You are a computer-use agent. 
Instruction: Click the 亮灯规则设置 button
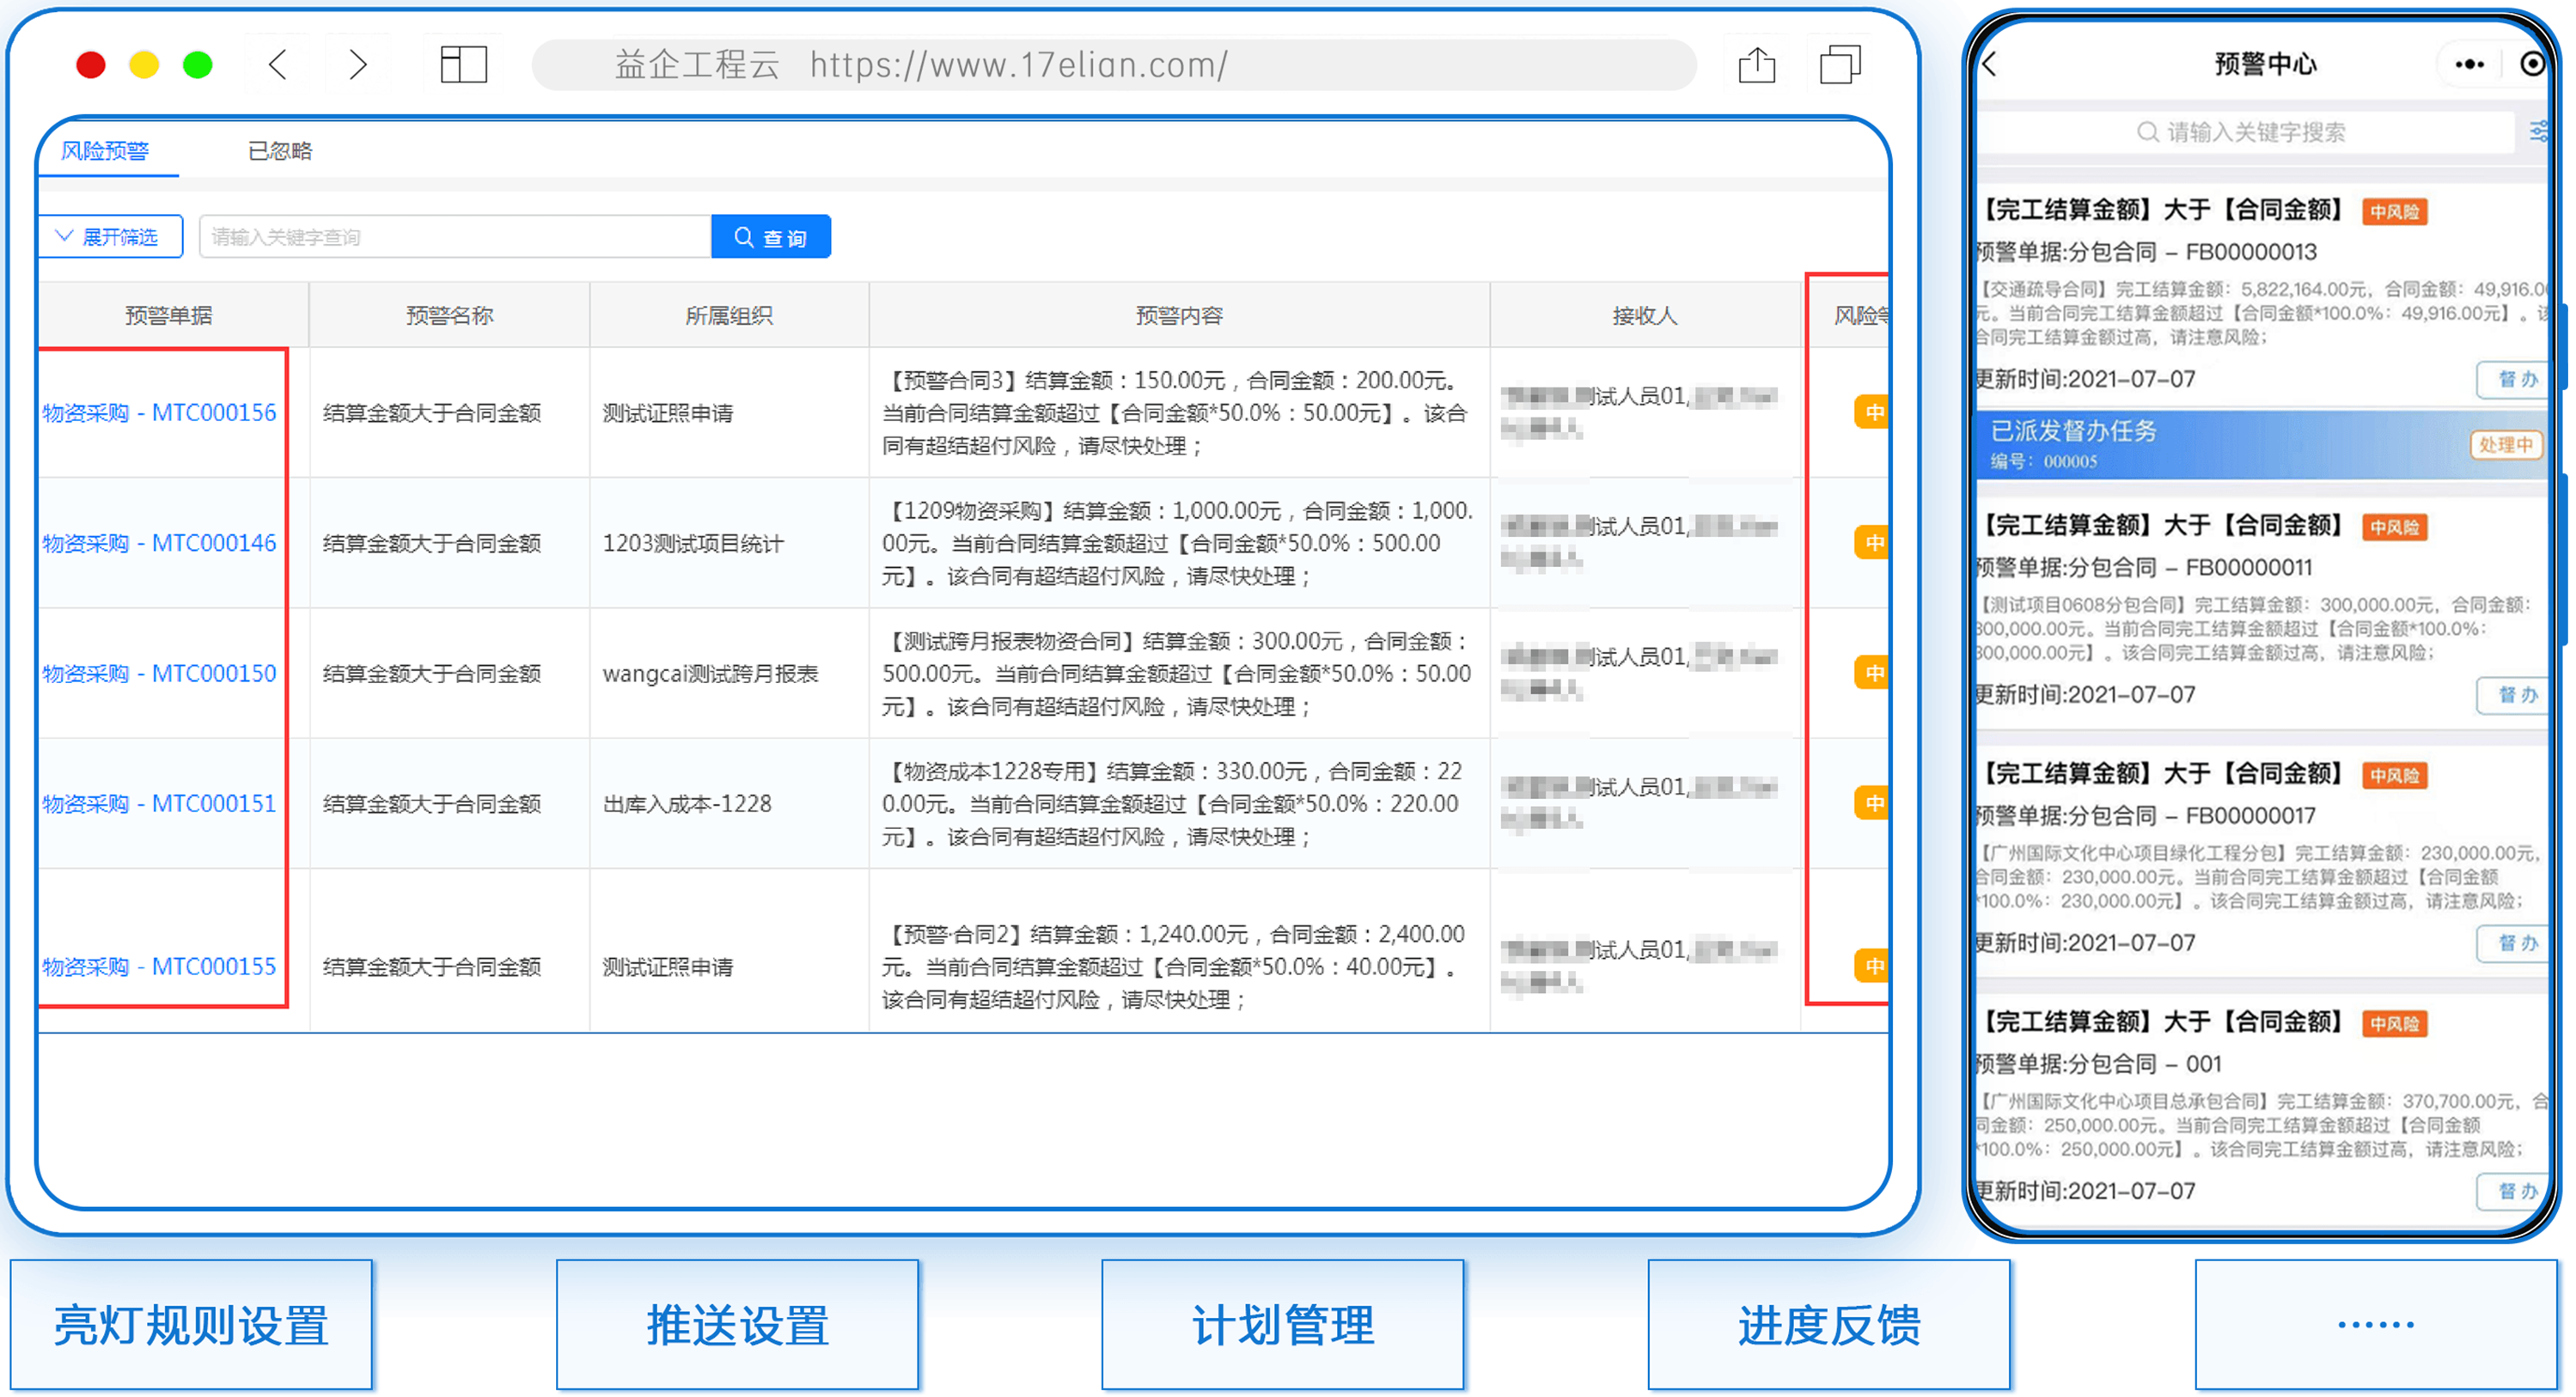191,1324
